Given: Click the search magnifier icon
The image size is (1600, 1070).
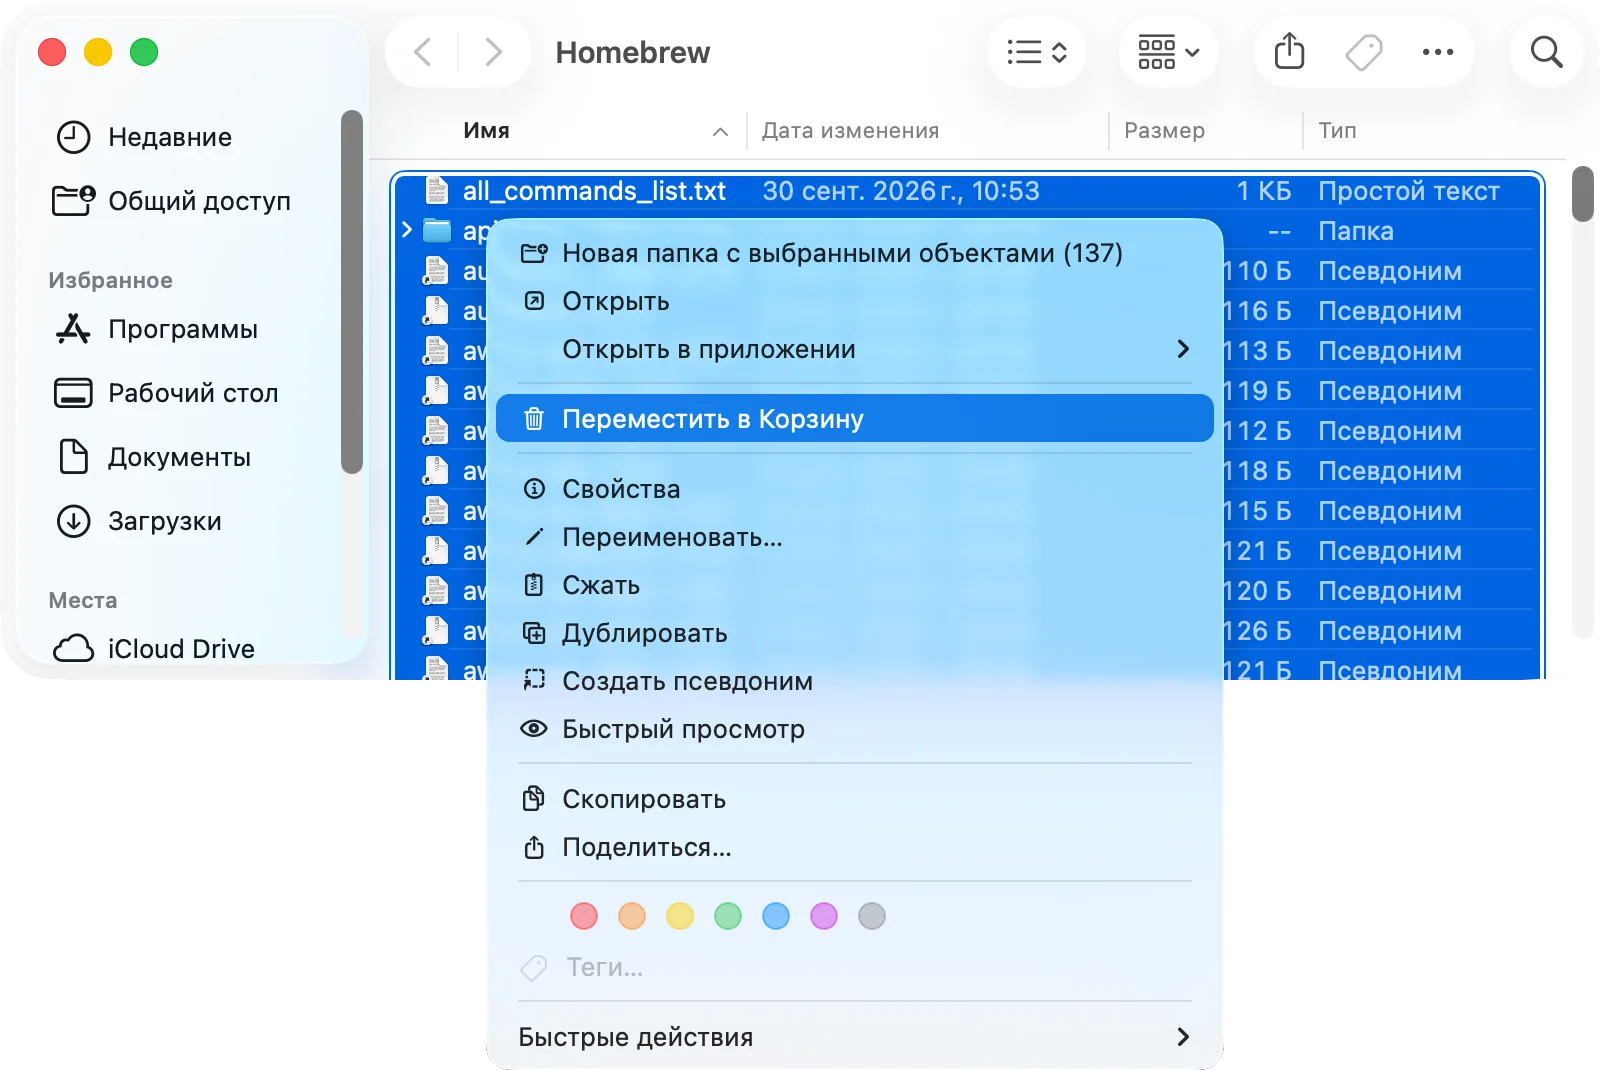Looking at the screenshot, I should pyautogui.click(x=1546, y=52).
